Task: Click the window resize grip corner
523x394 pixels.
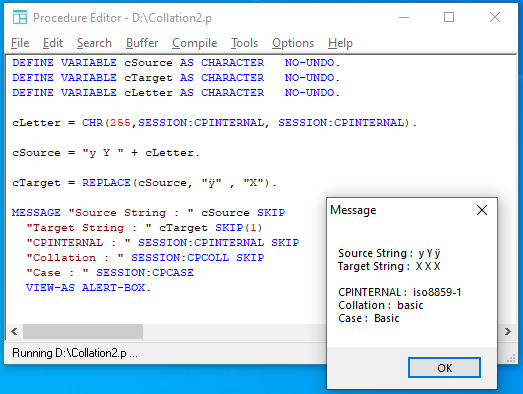Action: 511,359
